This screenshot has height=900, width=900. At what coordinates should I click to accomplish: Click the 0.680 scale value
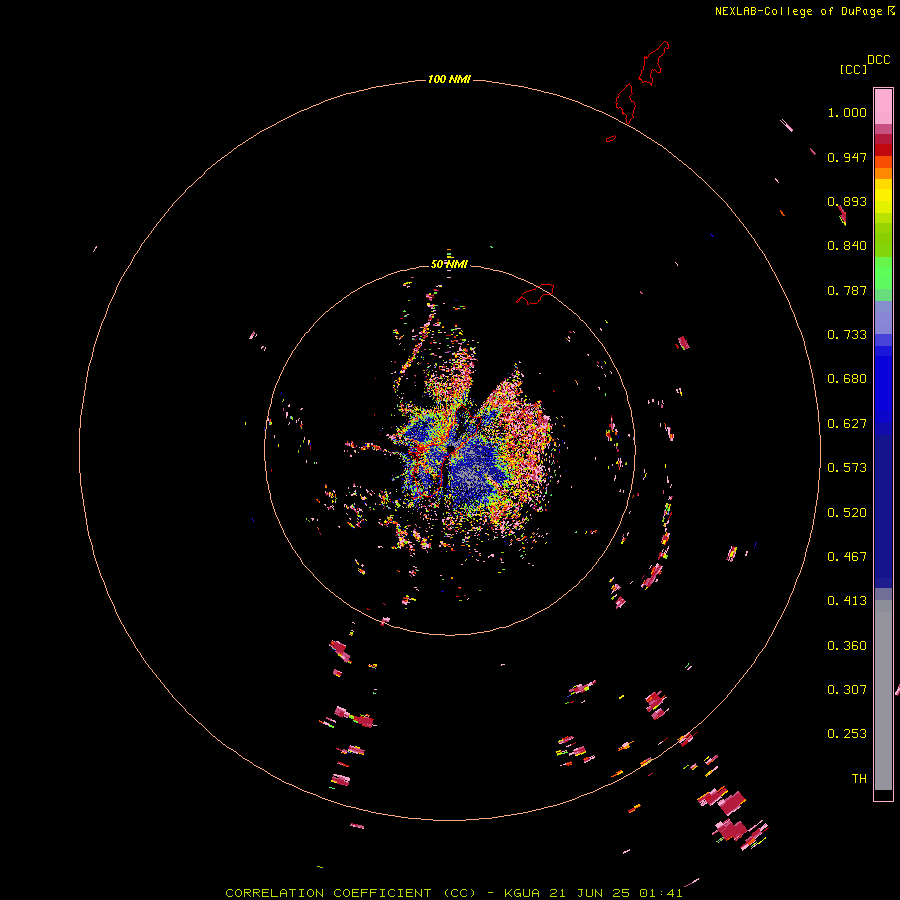[847, 379]
